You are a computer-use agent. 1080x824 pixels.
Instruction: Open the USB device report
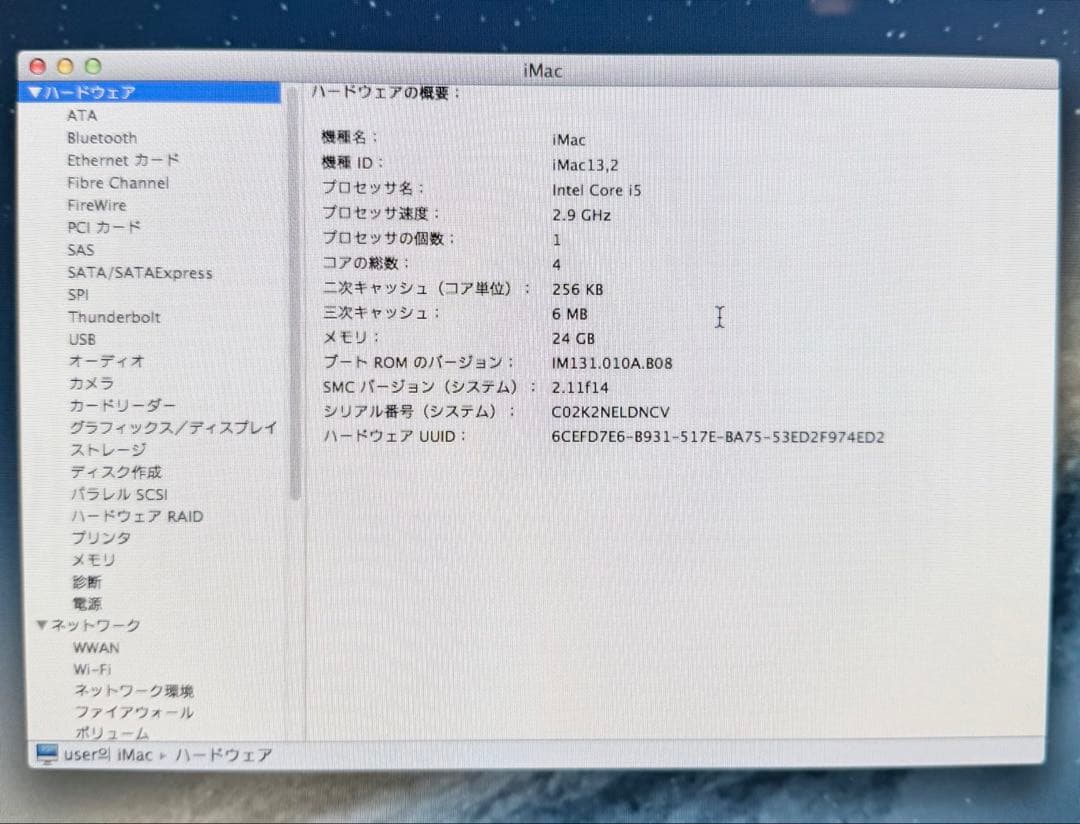click(x=82, y=339)
